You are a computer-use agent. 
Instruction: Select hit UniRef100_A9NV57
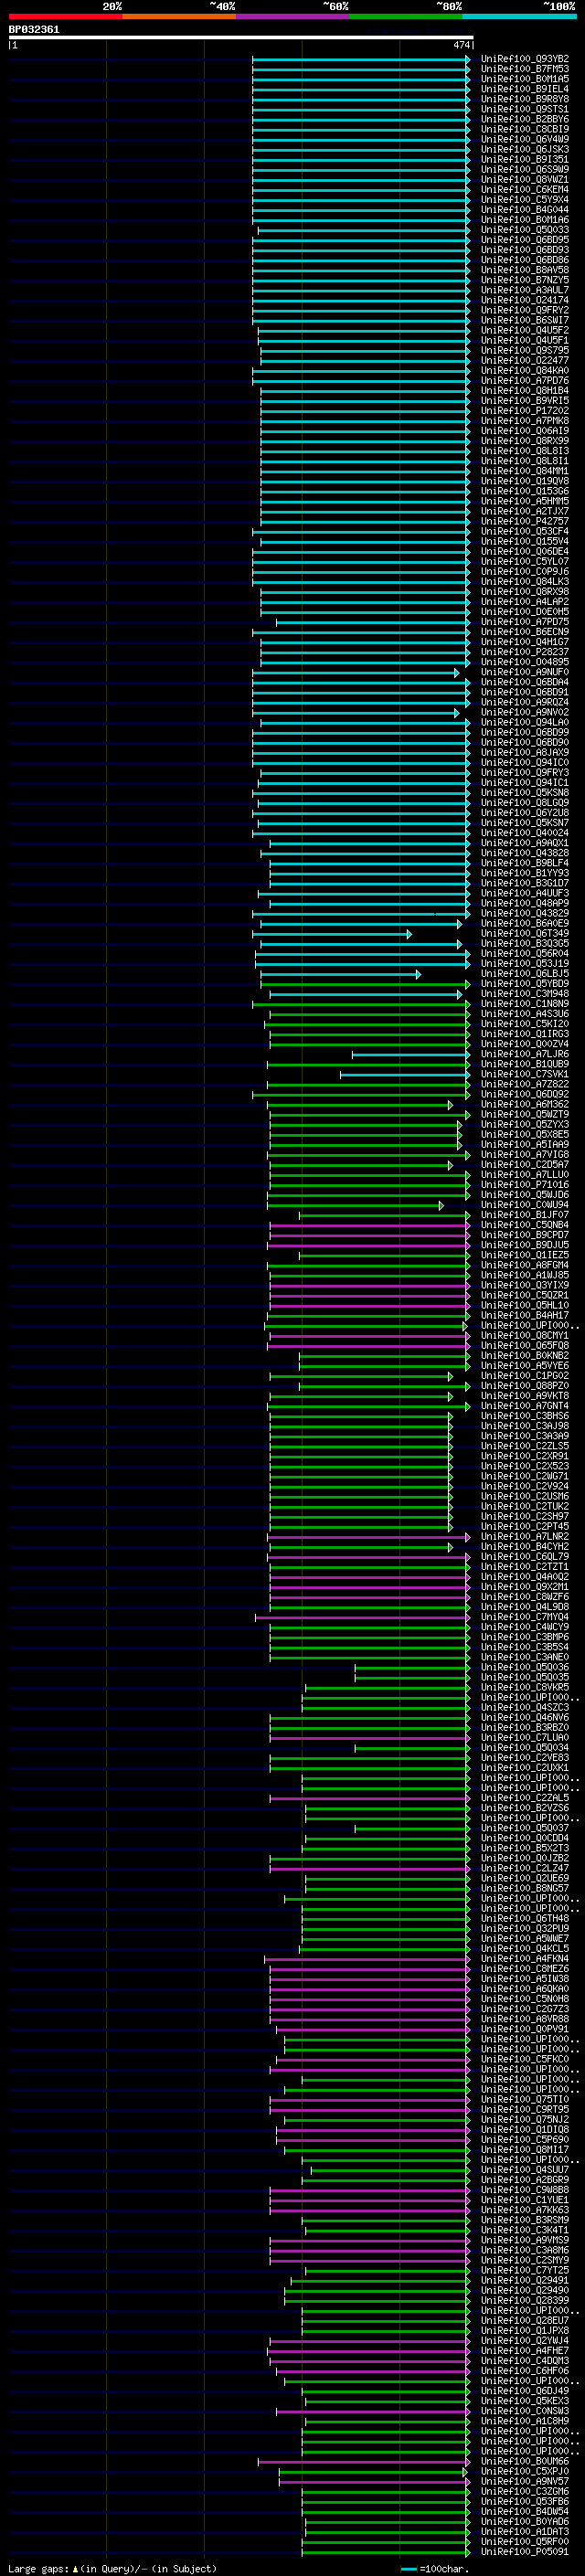(524, 2481)
